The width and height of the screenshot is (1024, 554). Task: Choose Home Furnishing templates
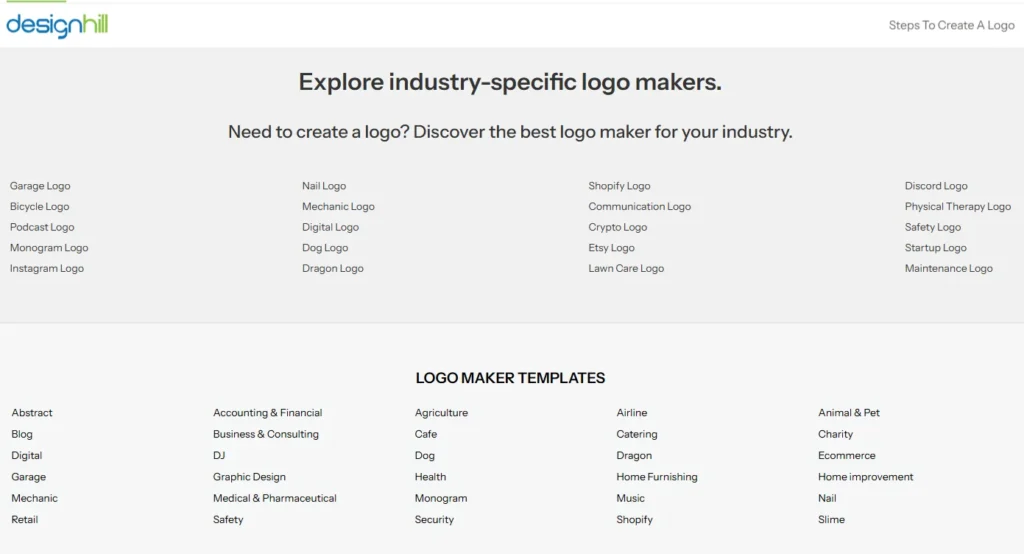tap(657, 477)
